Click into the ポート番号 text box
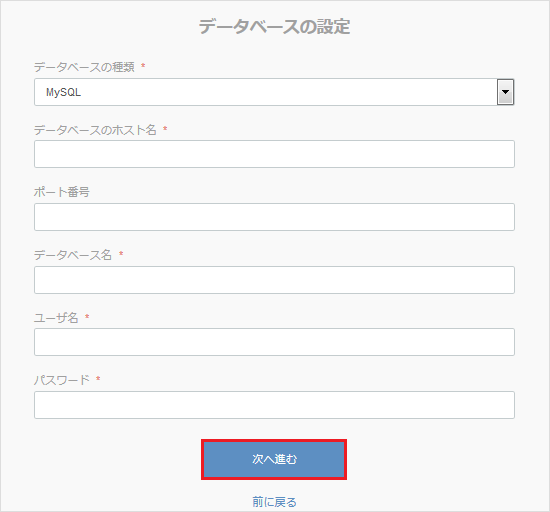 pos(274,217)
